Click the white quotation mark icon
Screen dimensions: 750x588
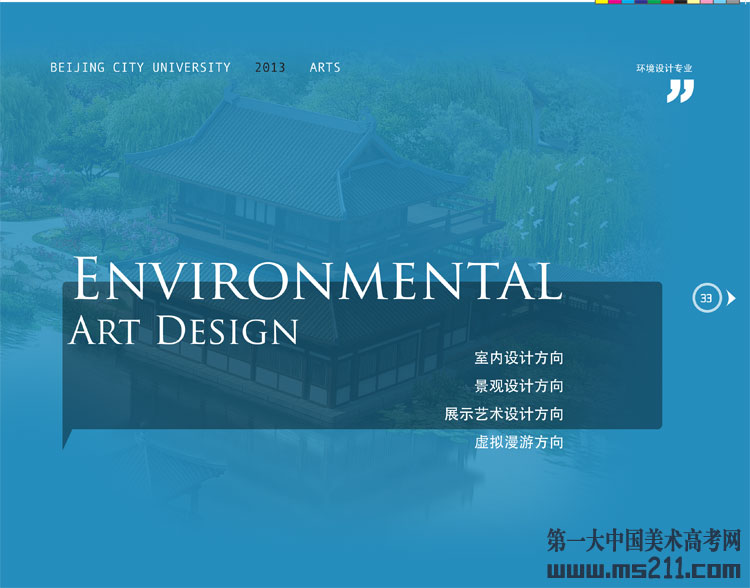pyautogui.click(x=680, y=91)
